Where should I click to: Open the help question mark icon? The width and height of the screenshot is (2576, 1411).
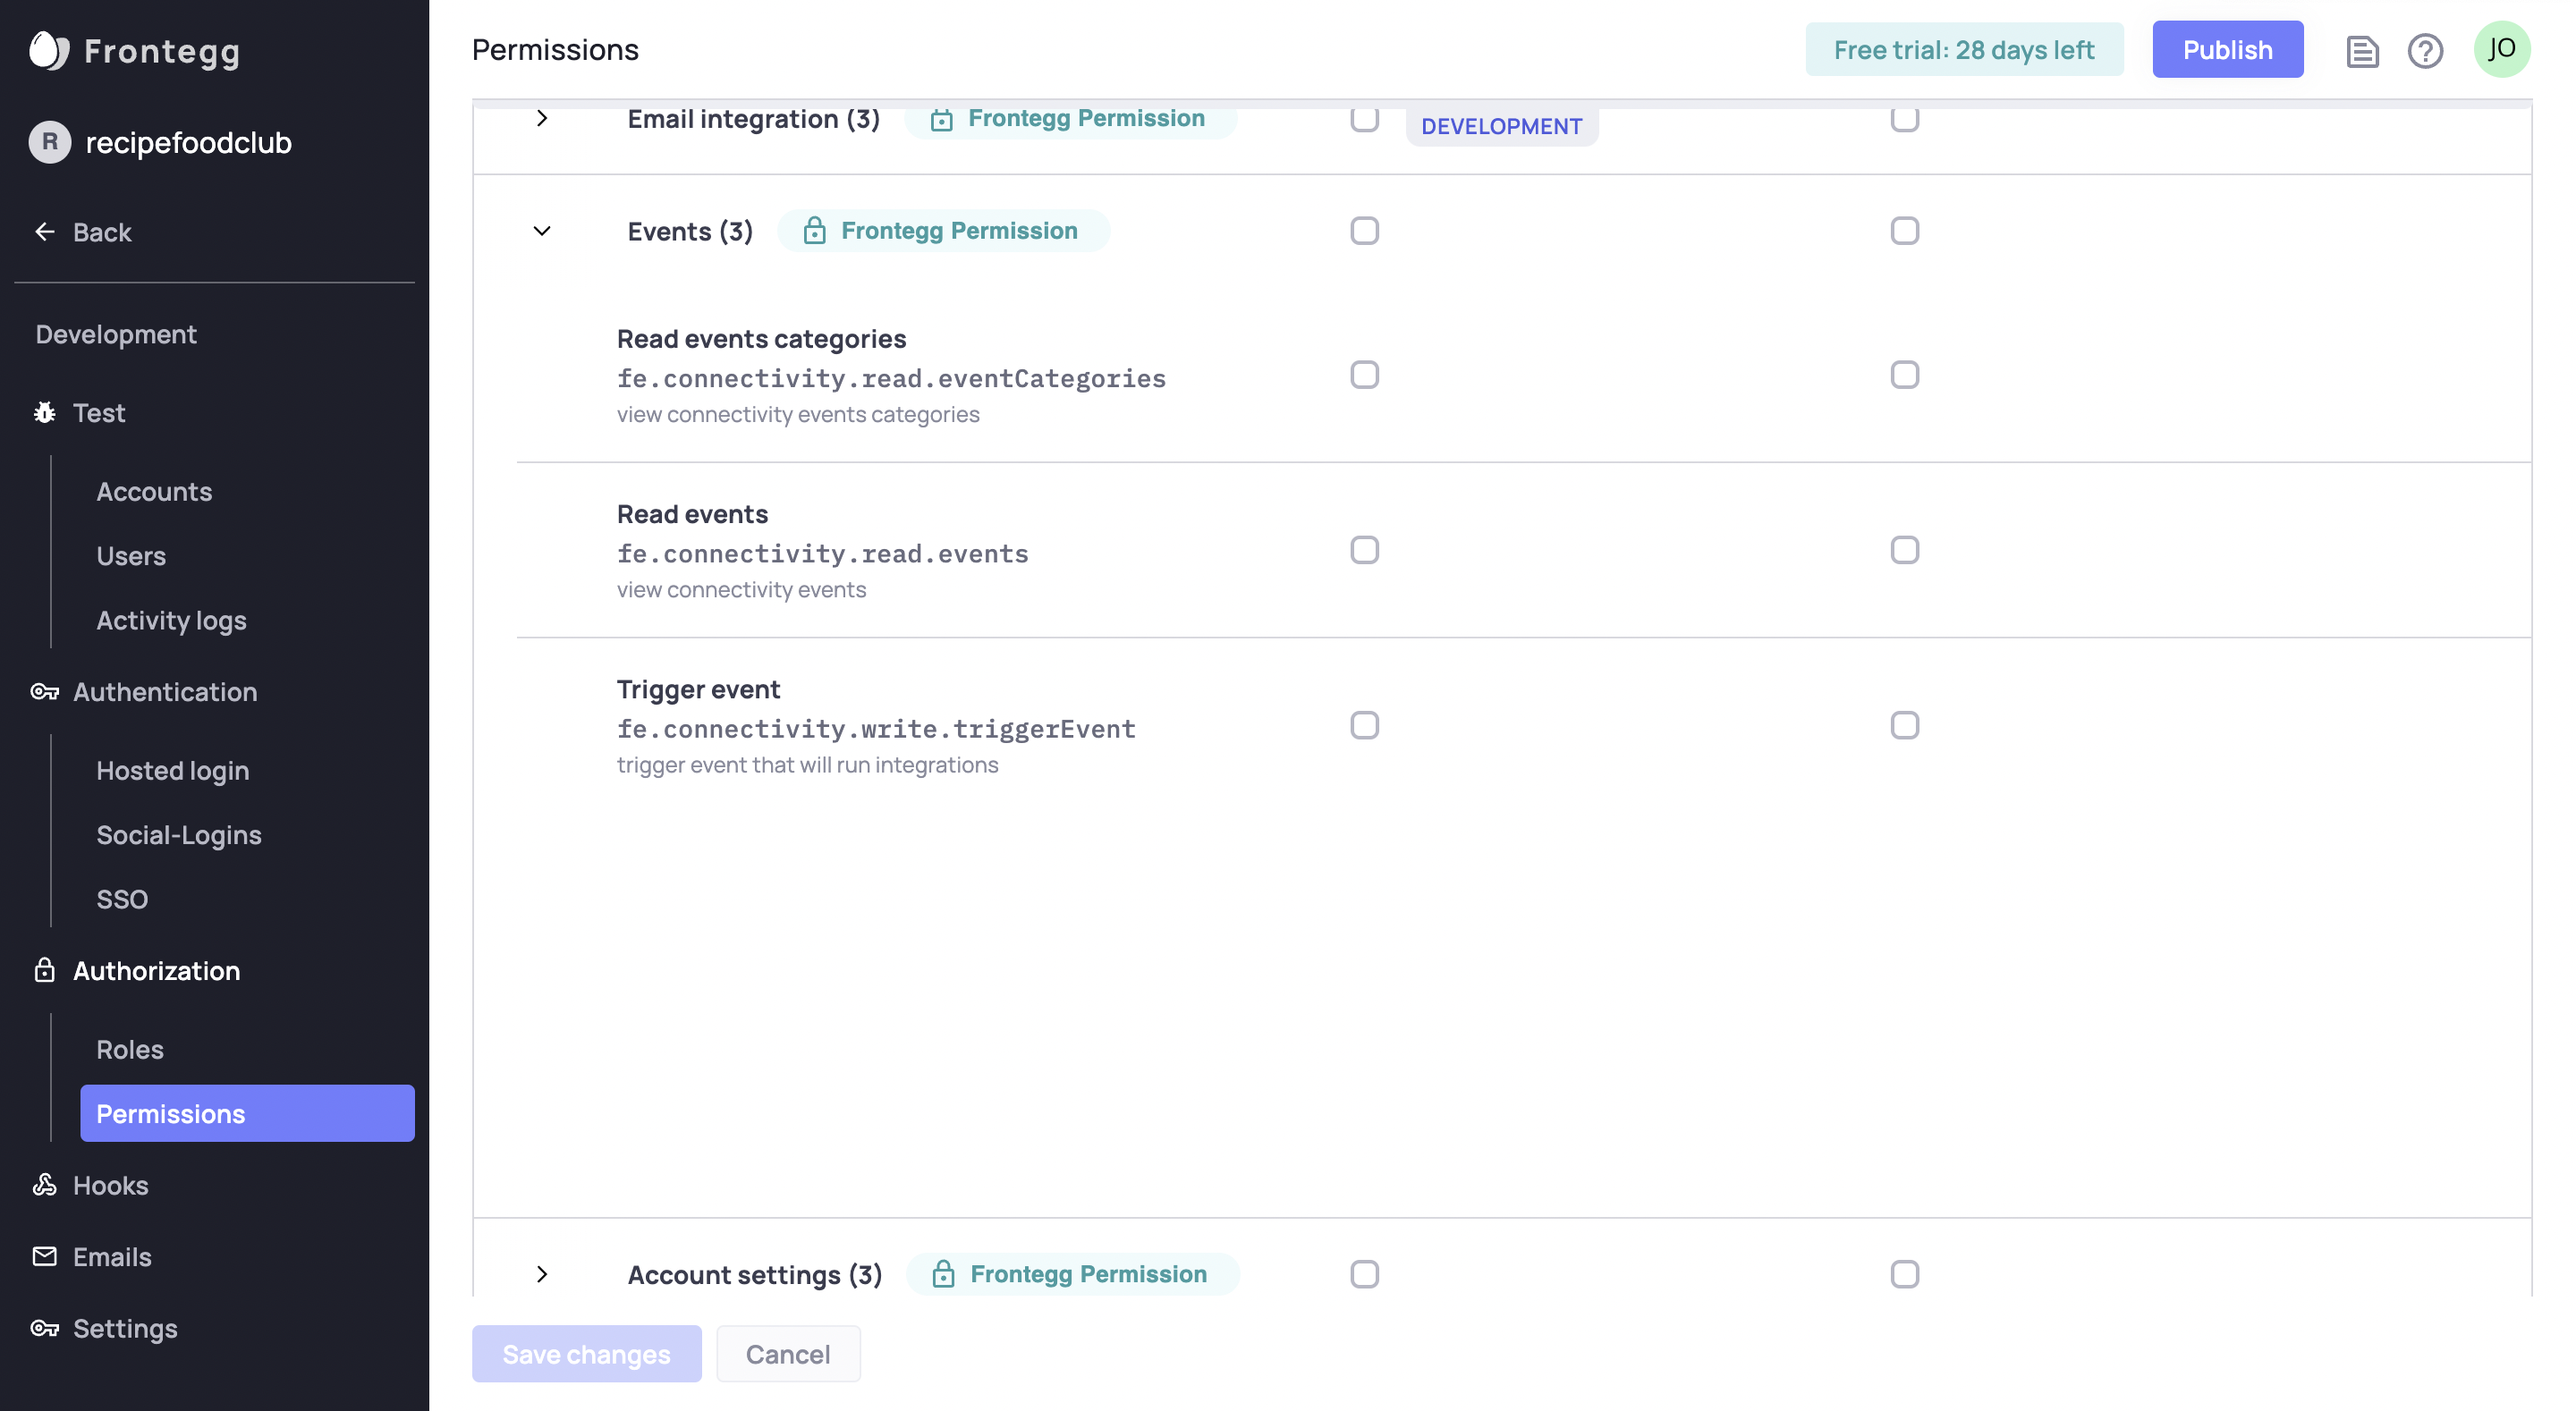[x=2425, y=50]
